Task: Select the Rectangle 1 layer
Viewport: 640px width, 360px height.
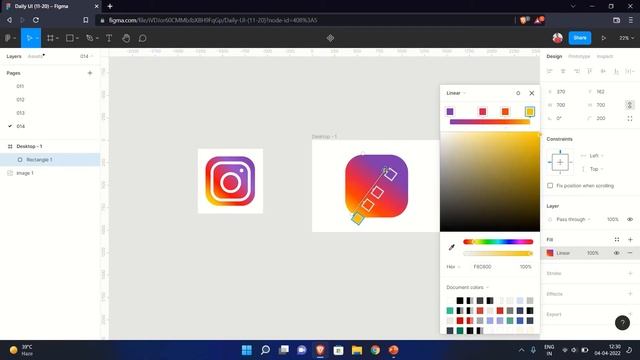Action: pos(50,160)
